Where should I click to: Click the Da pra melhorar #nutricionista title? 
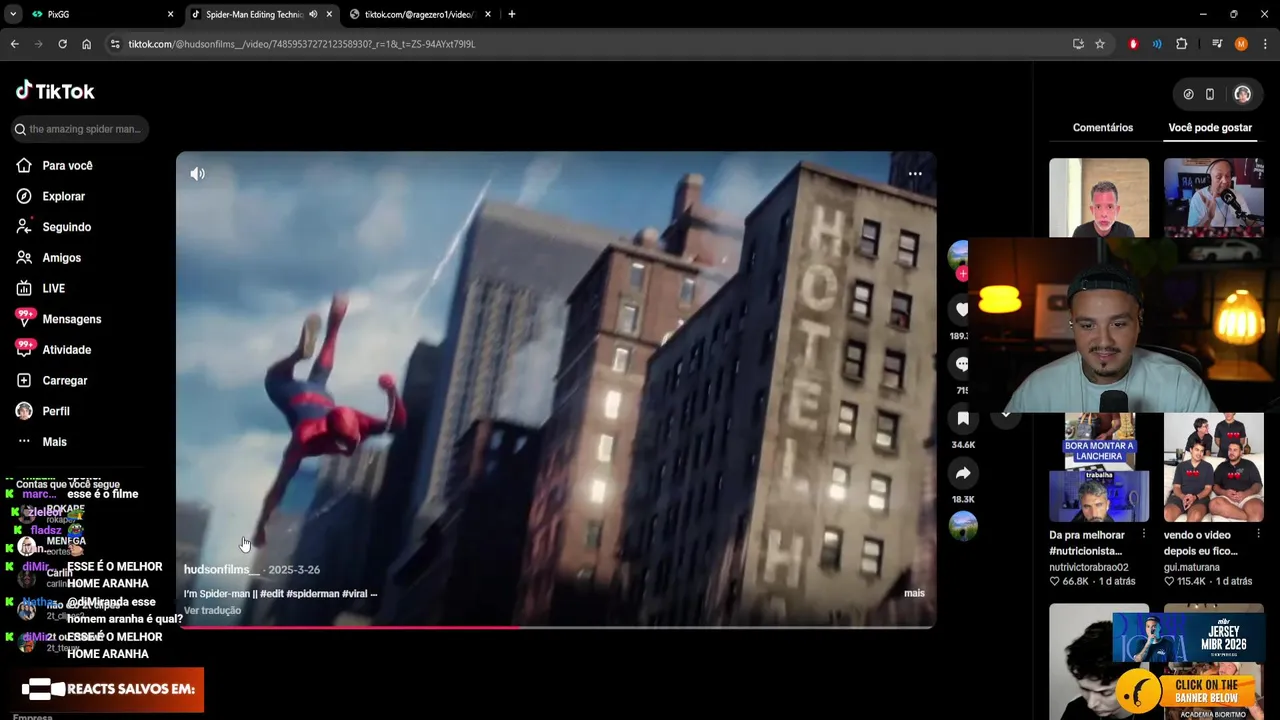tap(1086, 543)
